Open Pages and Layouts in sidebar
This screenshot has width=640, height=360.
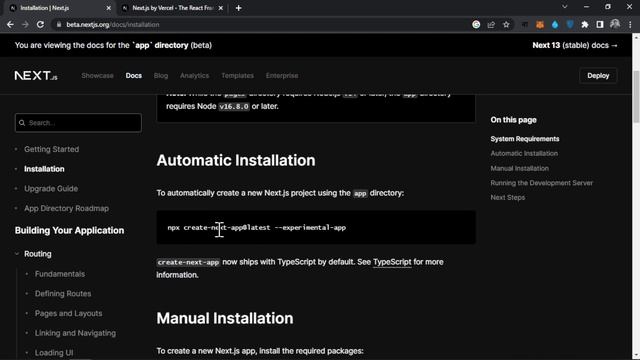click(x=69, y=313)
